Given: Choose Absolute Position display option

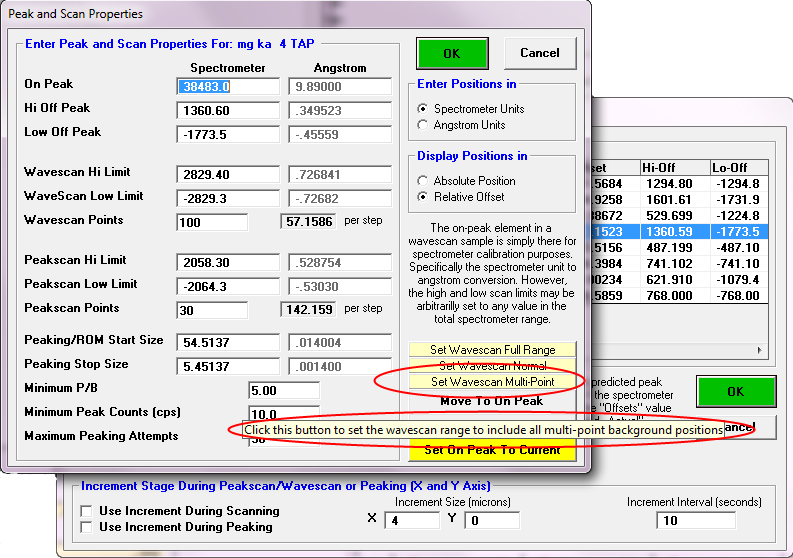Looking at the screenshot, I should coord(423,181).
